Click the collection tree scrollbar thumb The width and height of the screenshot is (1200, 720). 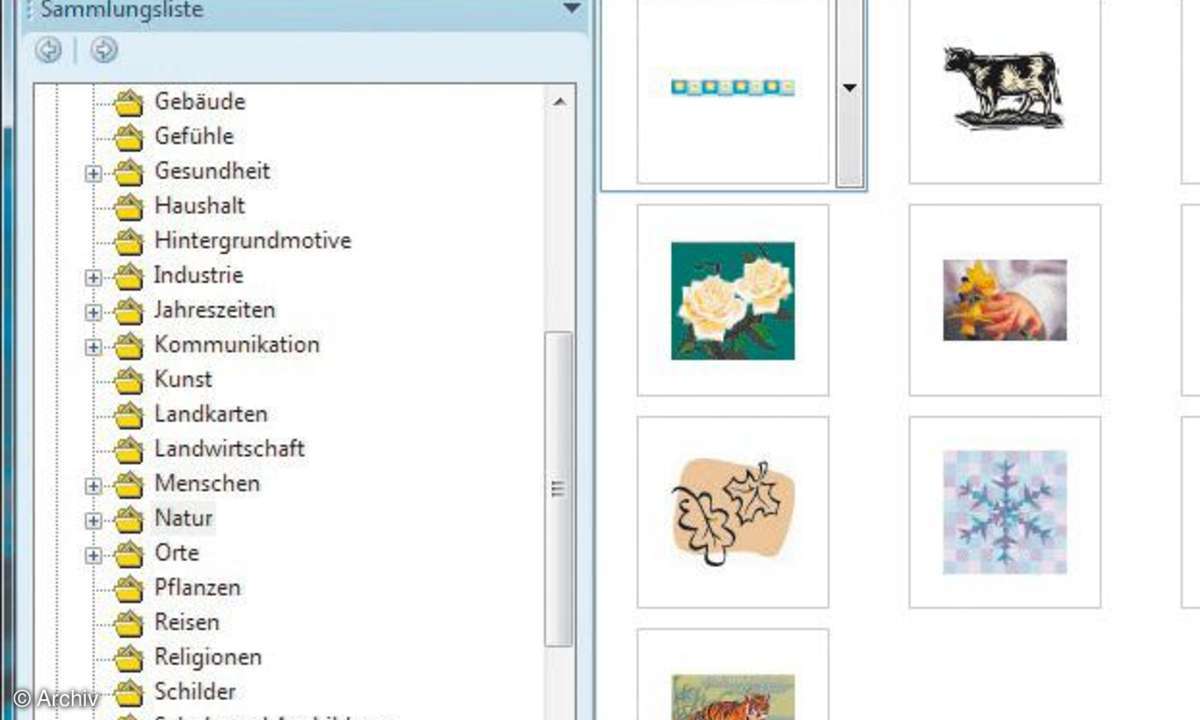click(559, 490)
